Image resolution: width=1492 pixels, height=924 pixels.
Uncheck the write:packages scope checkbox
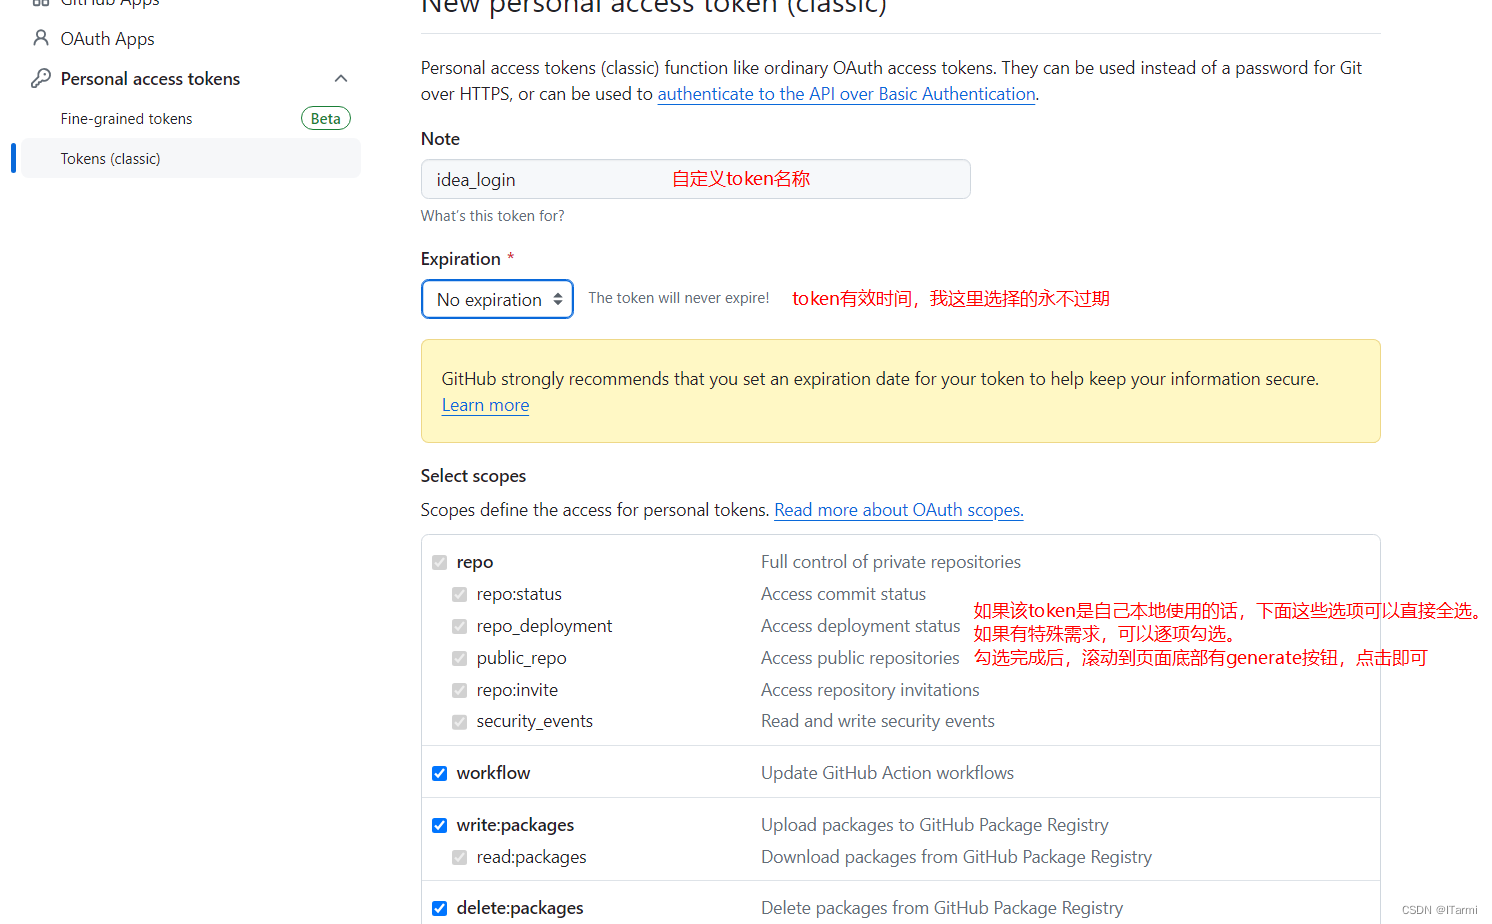pos(439,825)
